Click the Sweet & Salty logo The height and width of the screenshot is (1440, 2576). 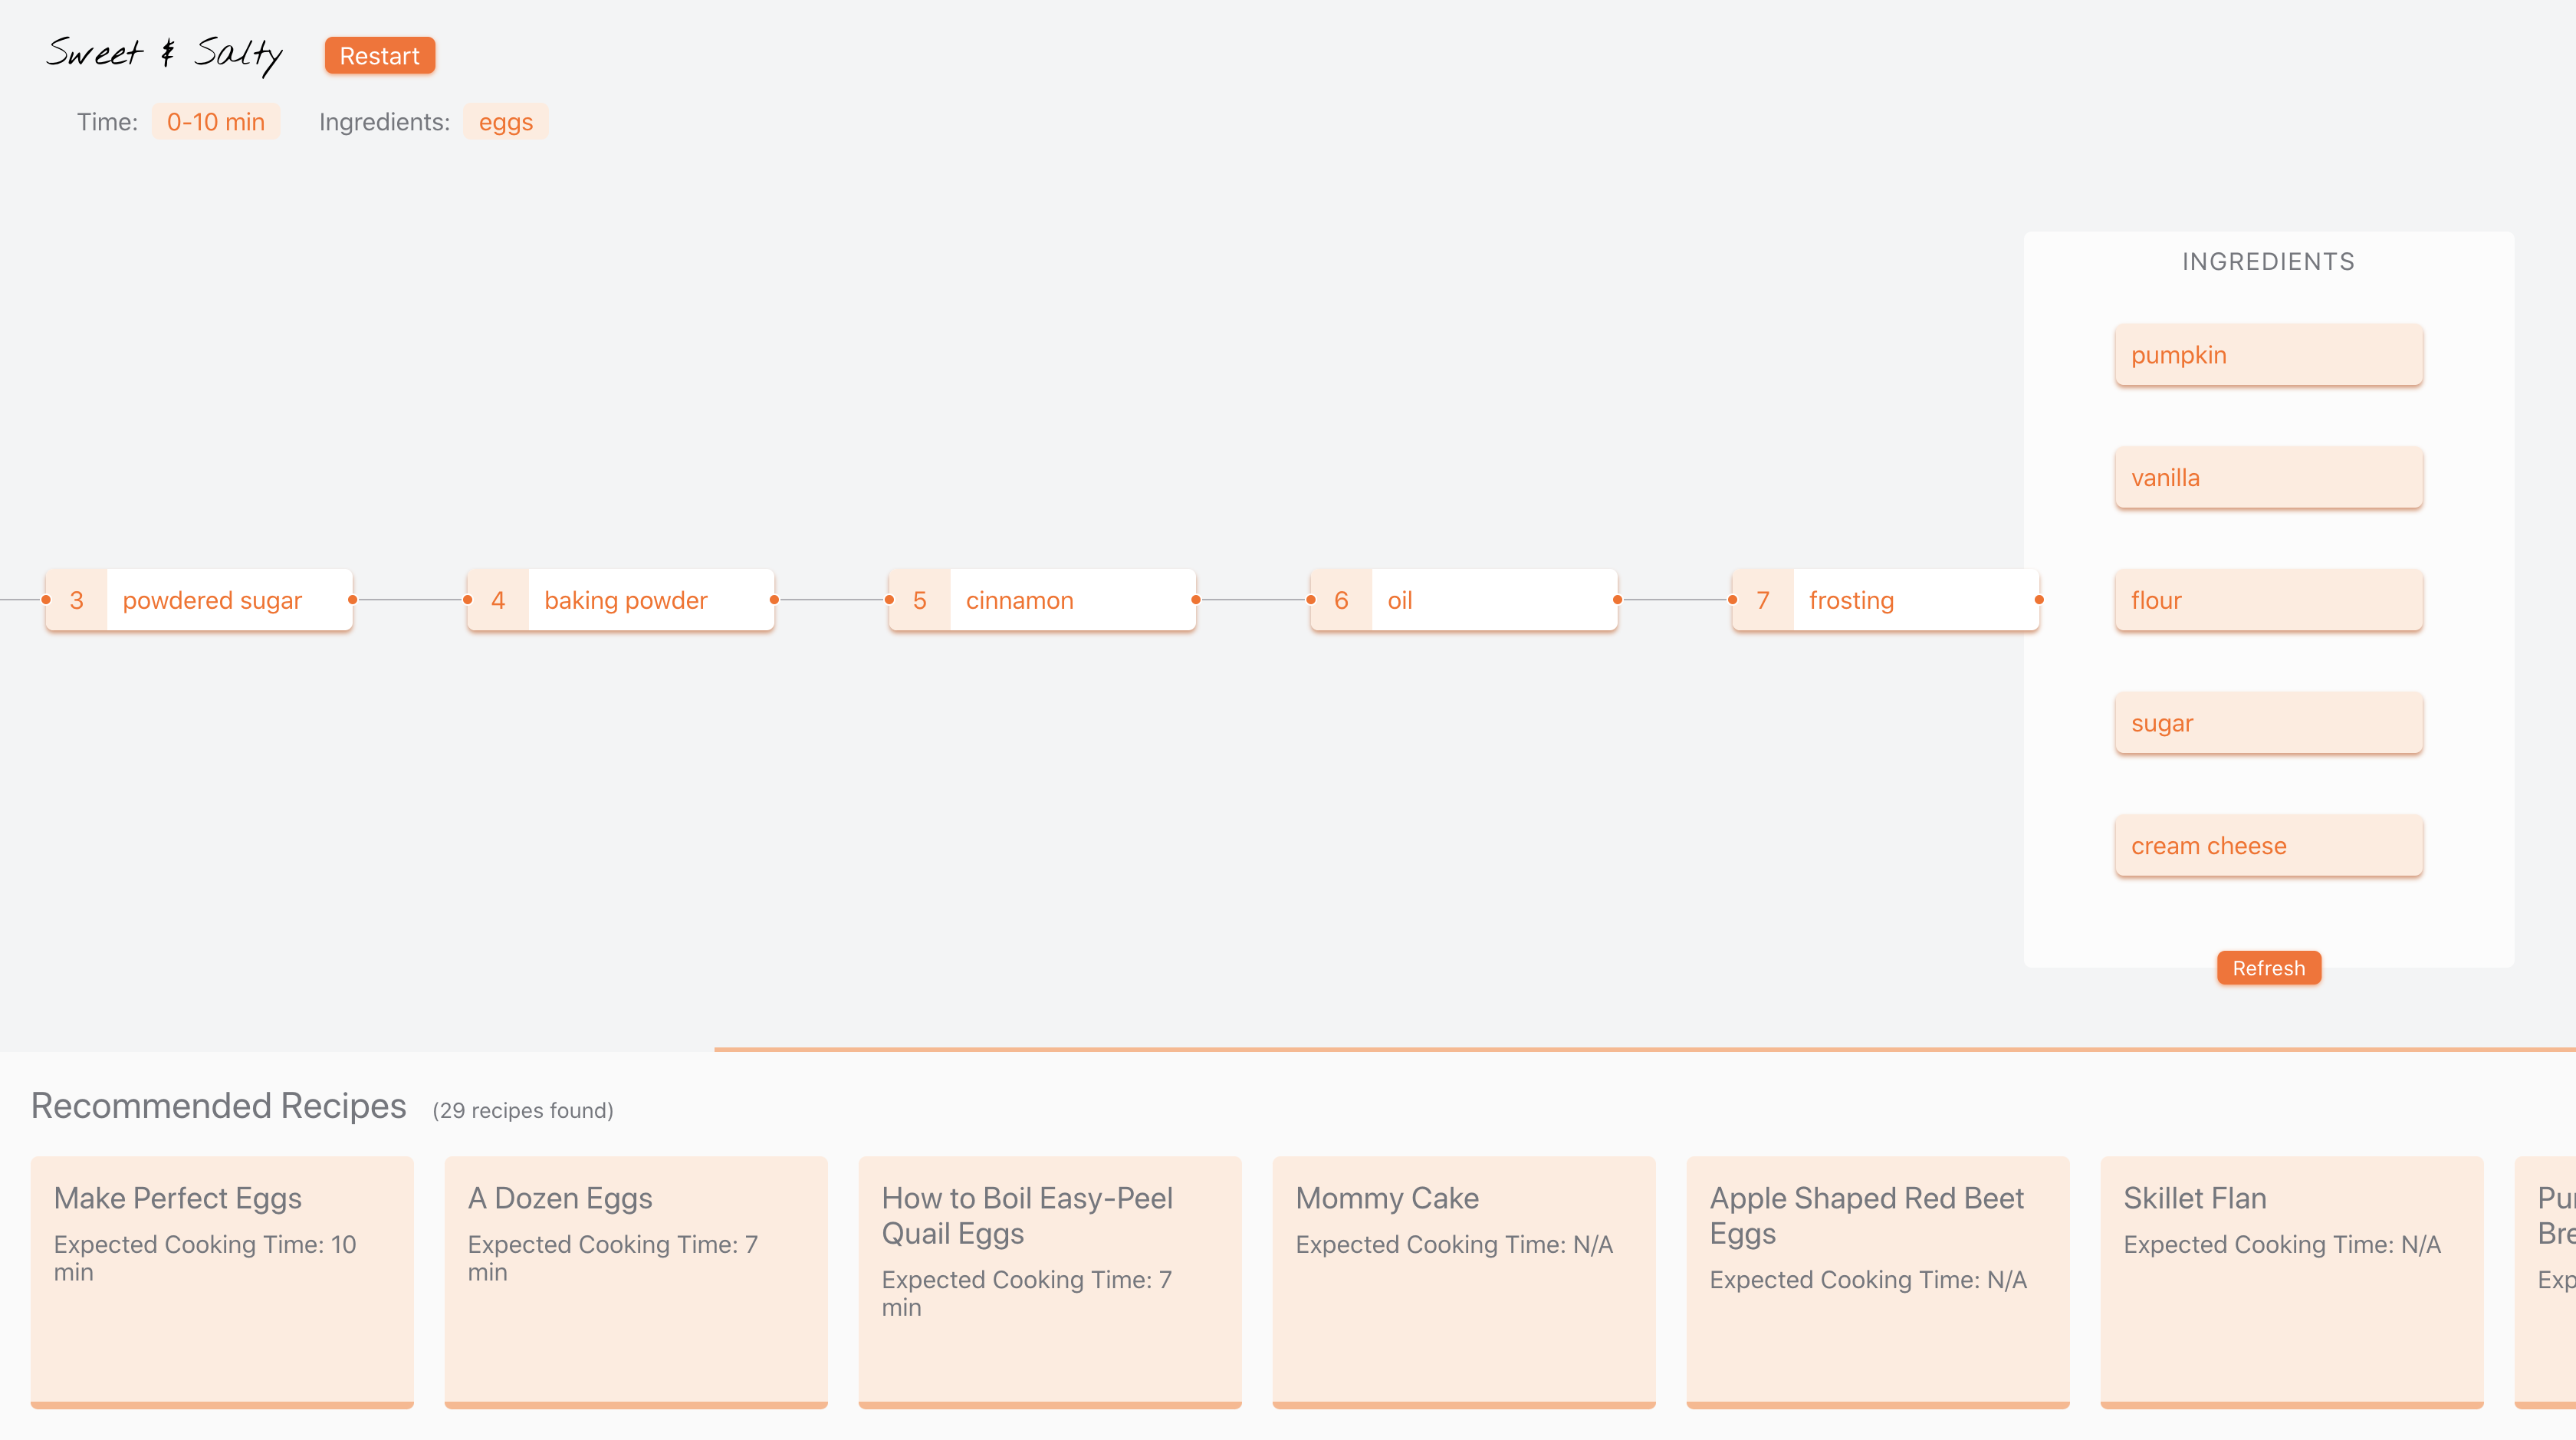coord(164,54)
